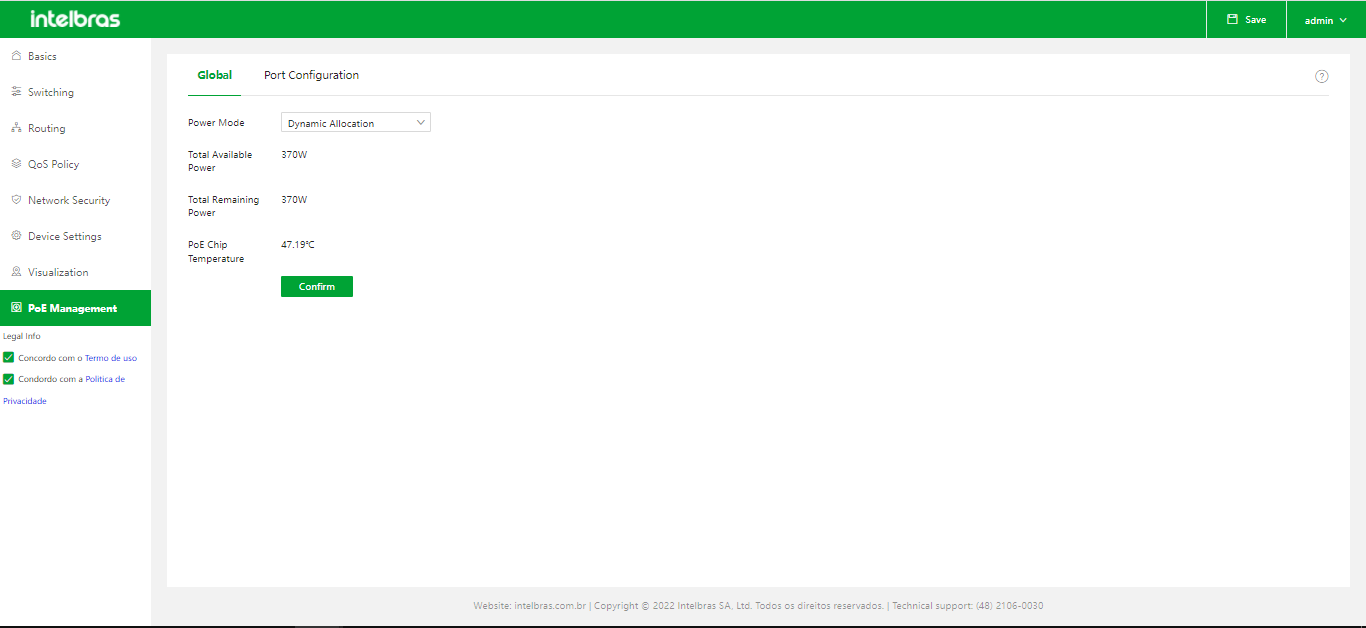Click the Switching icon in sidebar

pos(16,92)
